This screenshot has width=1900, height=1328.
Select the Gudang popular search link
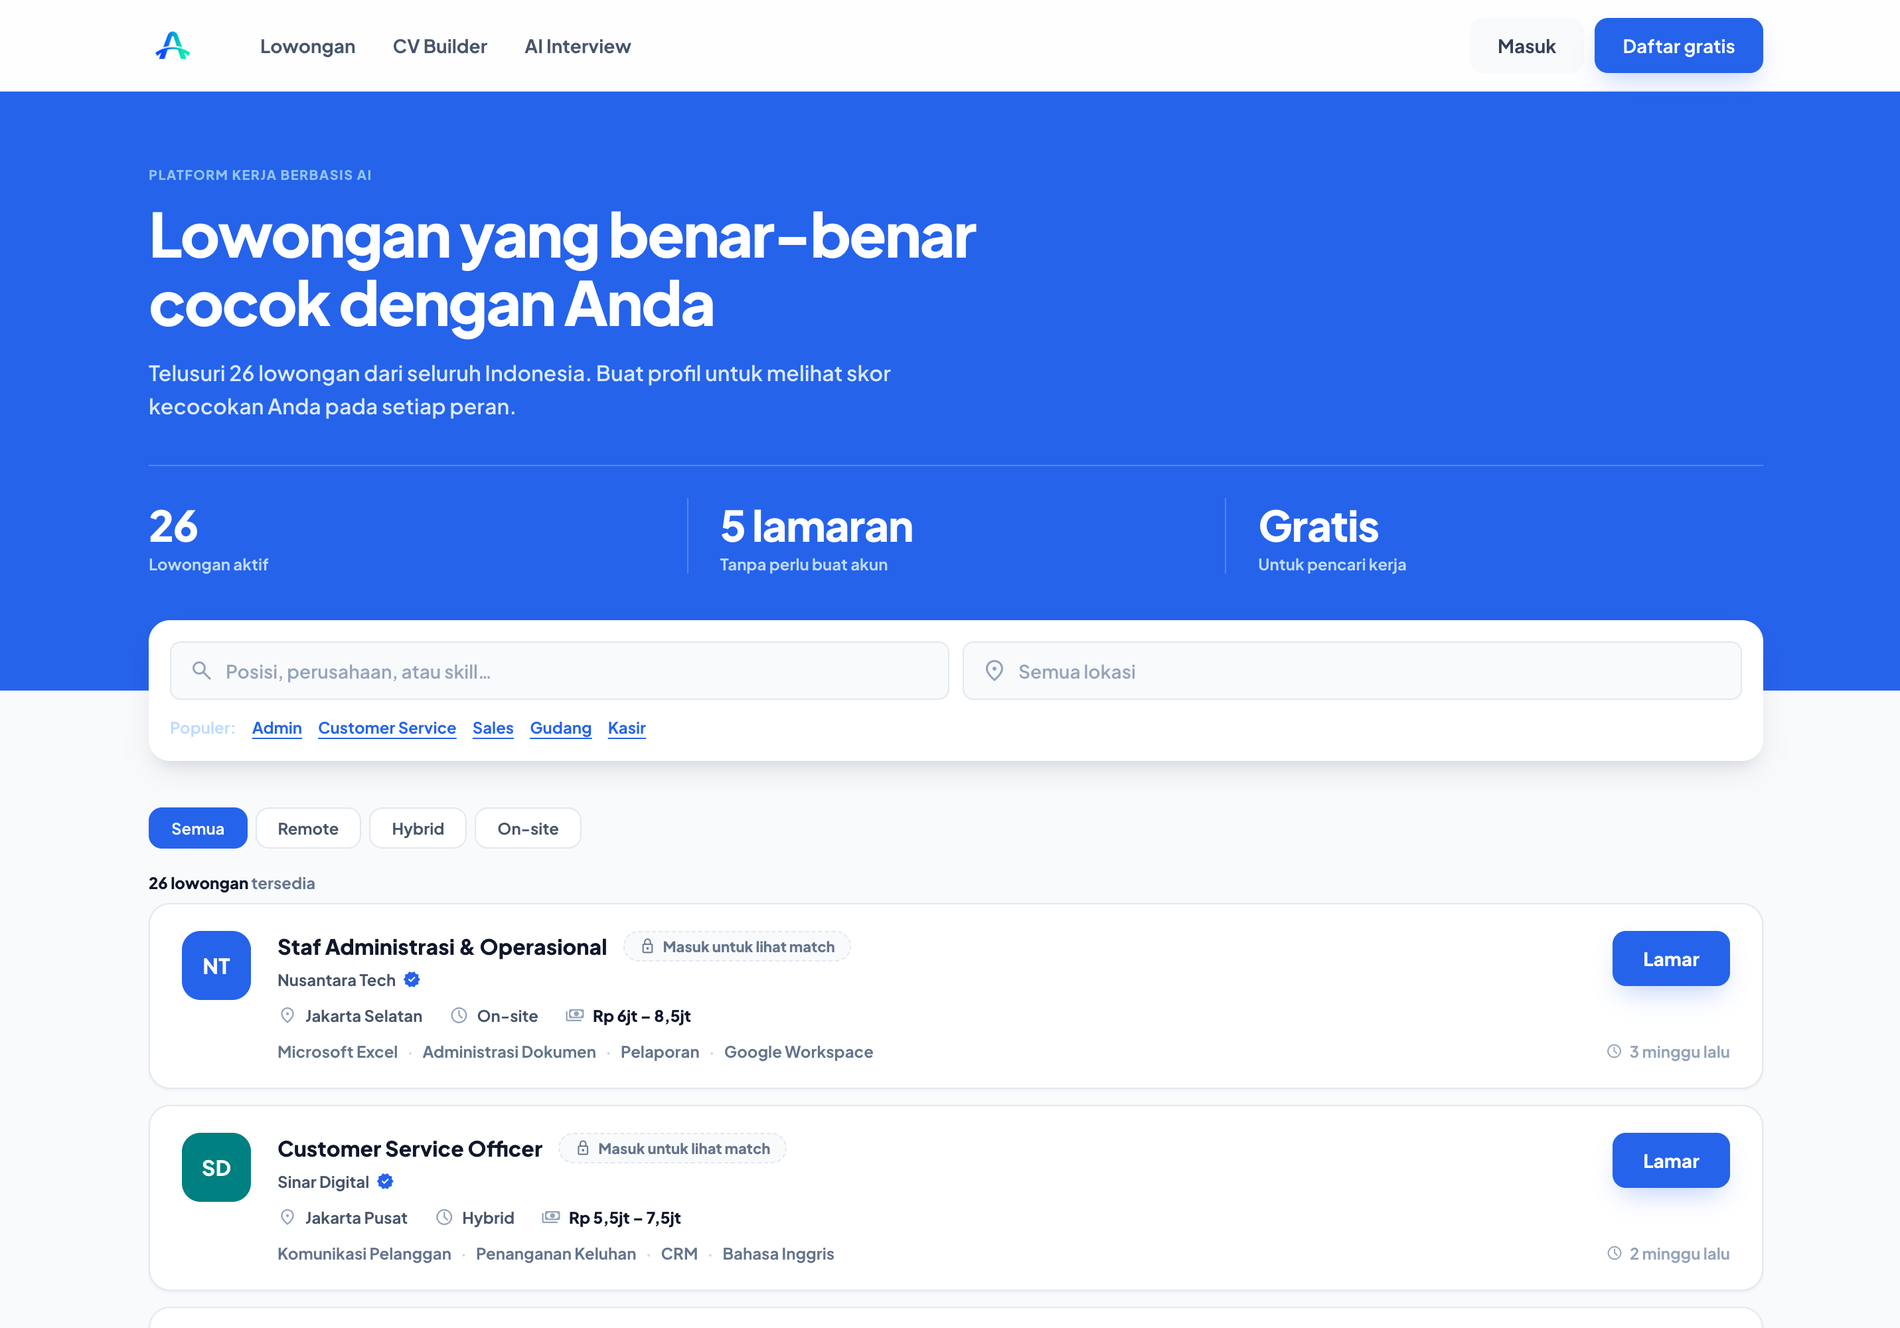tap(561, 728)
